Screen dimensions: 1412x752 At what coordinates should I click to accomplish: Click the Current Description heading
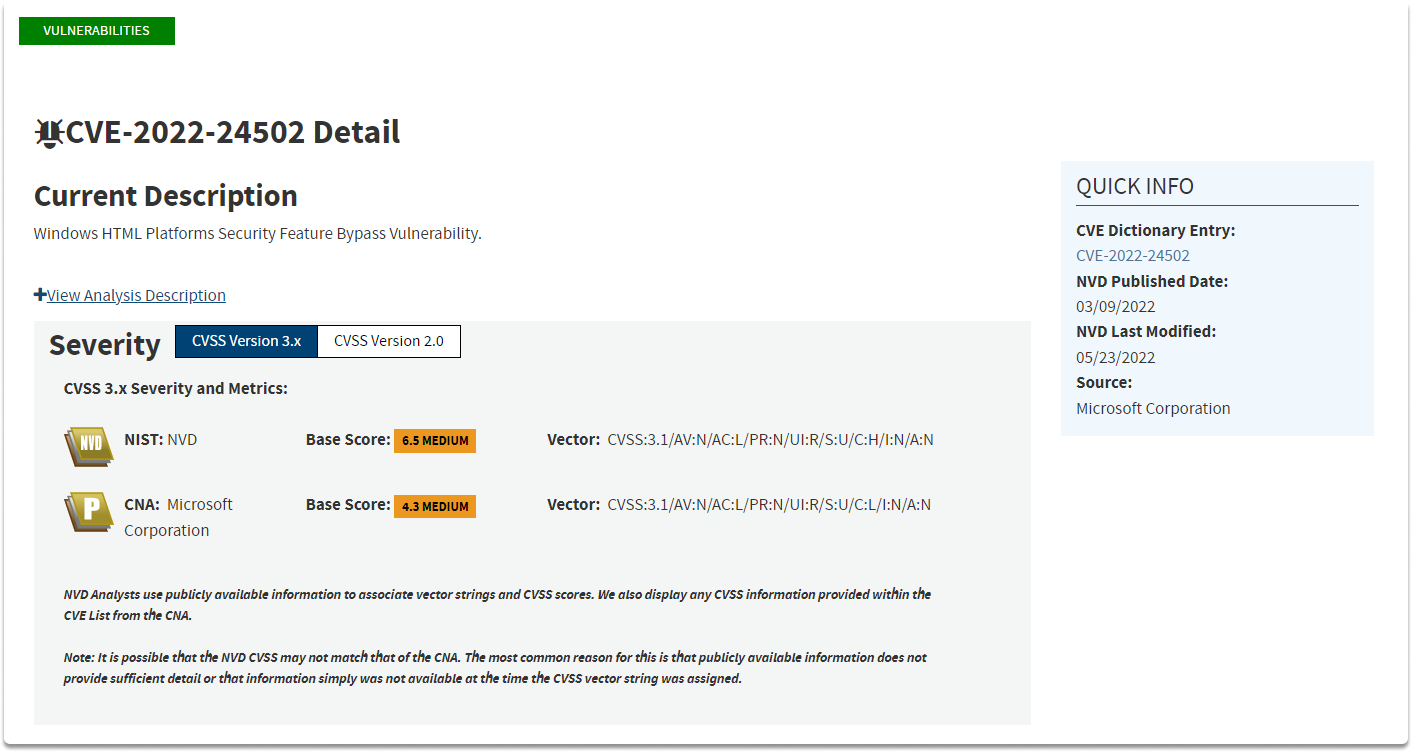166,196
